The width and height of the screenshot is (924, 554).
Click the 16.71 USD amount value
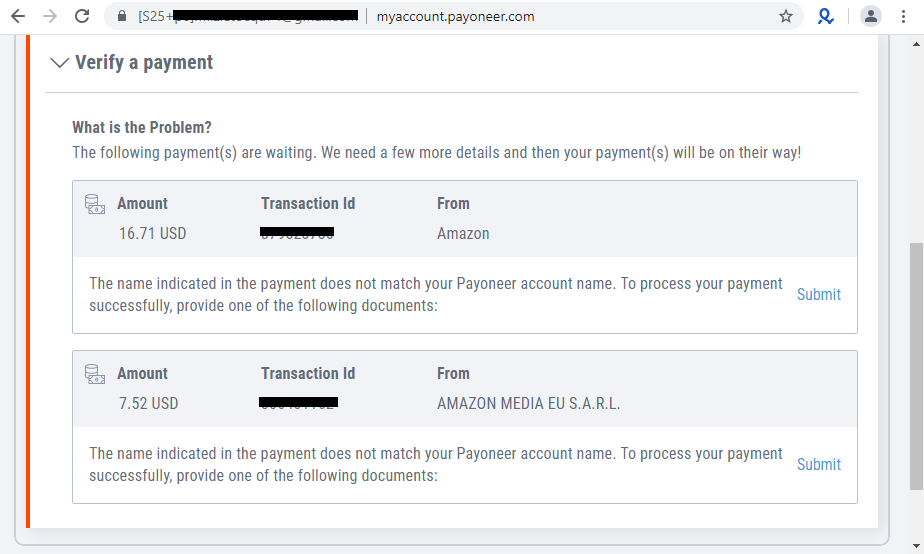152,234
